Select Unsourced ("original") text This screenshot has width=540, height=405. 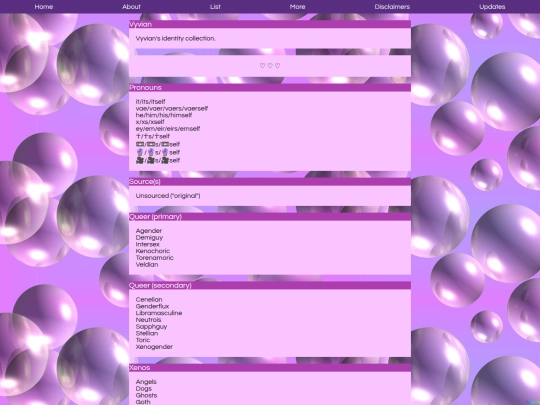tap(168, 196)
